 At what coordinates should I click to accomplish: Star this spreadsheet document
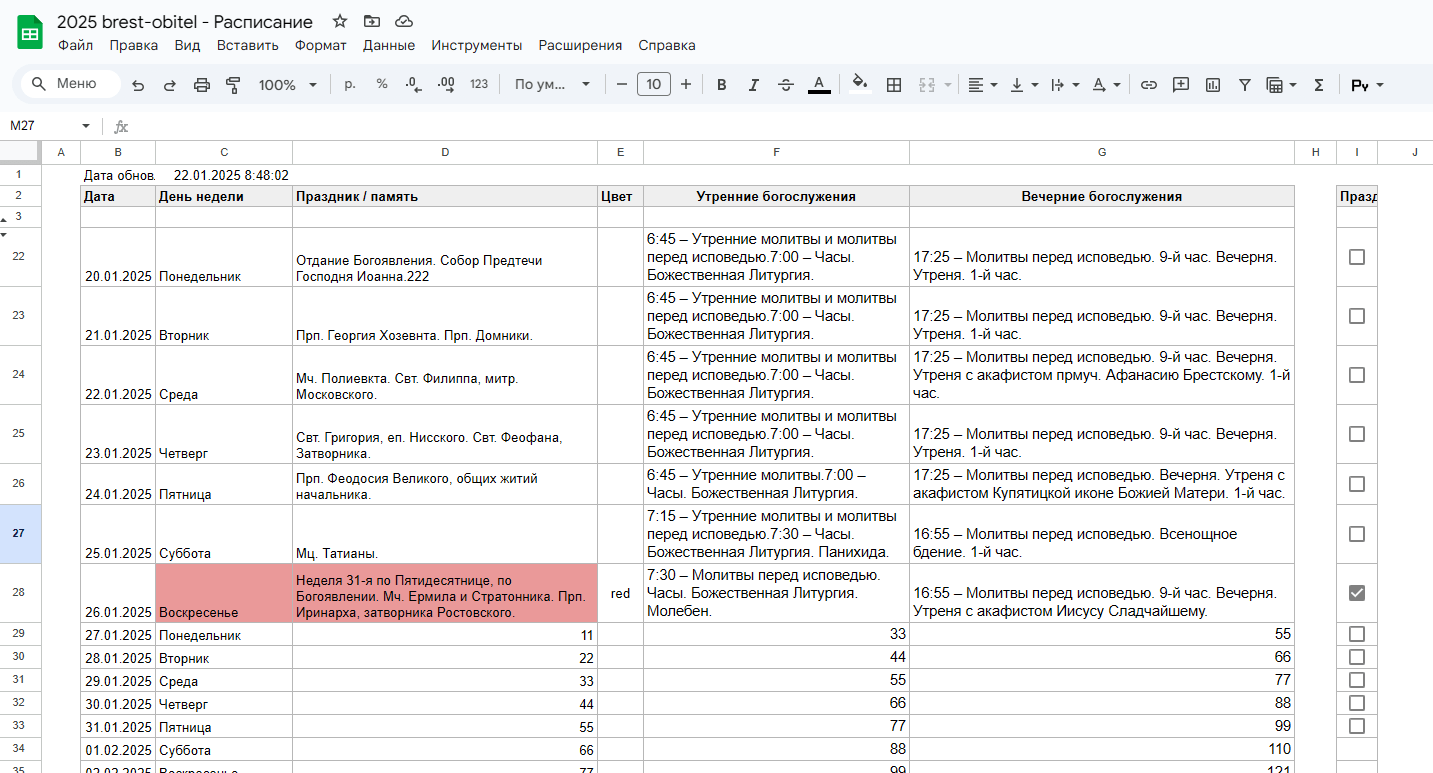pyautogui.click(x=340, y=21)
